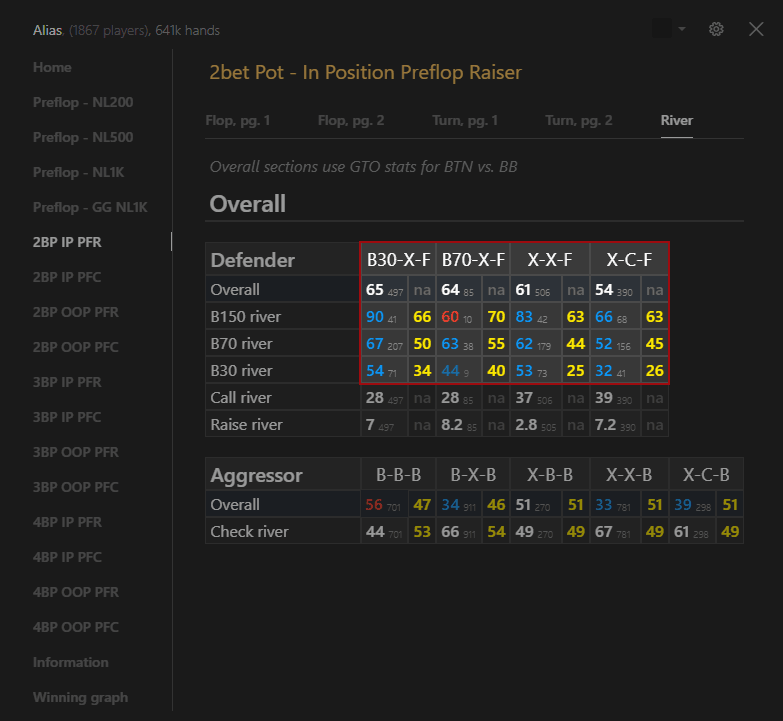Select 4BP OOP PFR sidebar item
Viewport: 783px width, 721px height.
pos(75,592)
